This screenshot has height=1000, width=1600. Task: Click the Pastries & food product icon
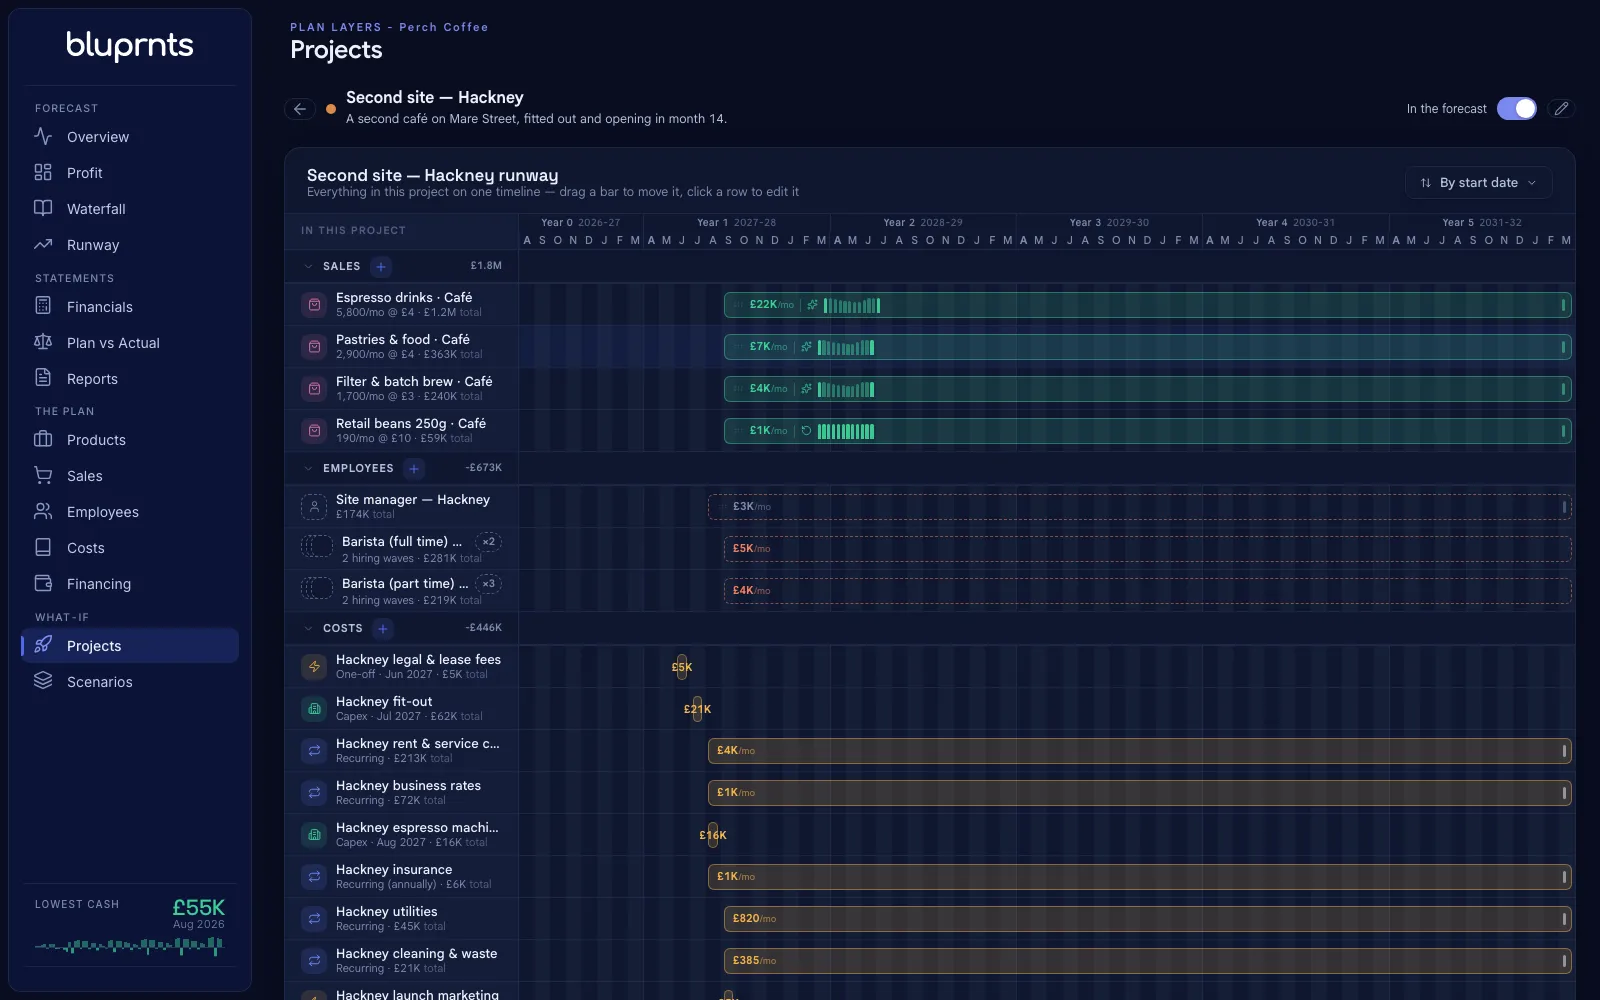pyautogui.click(x=314, y=347)
